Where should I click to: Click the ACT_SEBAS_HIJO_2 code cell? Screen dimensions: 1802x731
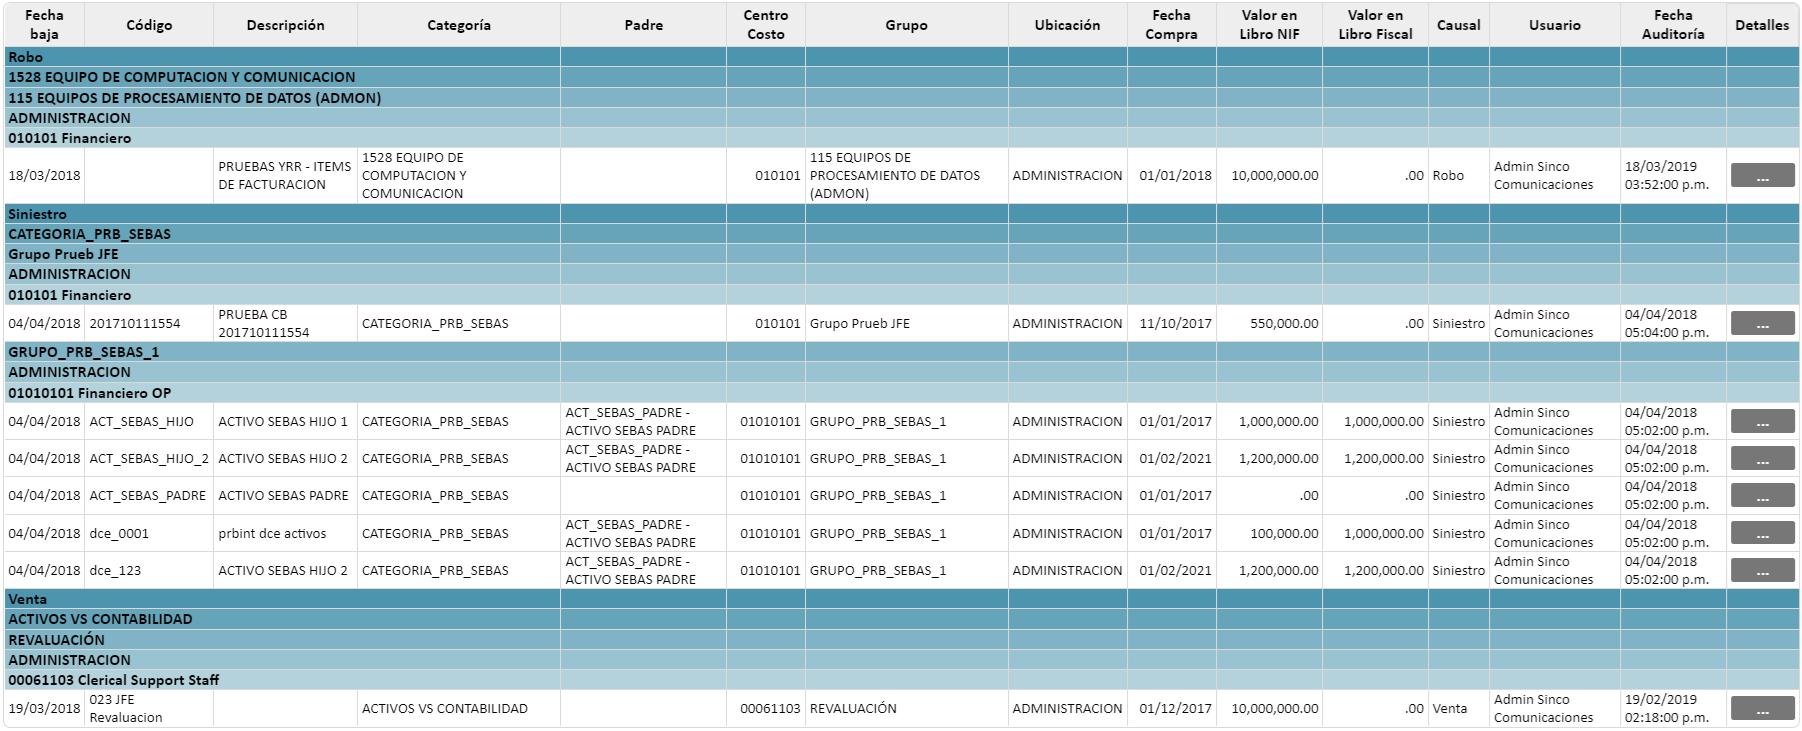click(149, 458)
